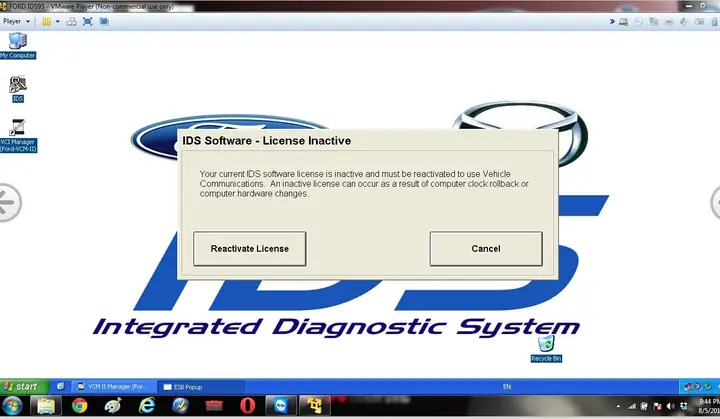Open the Windows 7 Start orb
720x419 pixels.
click(12, 406)
